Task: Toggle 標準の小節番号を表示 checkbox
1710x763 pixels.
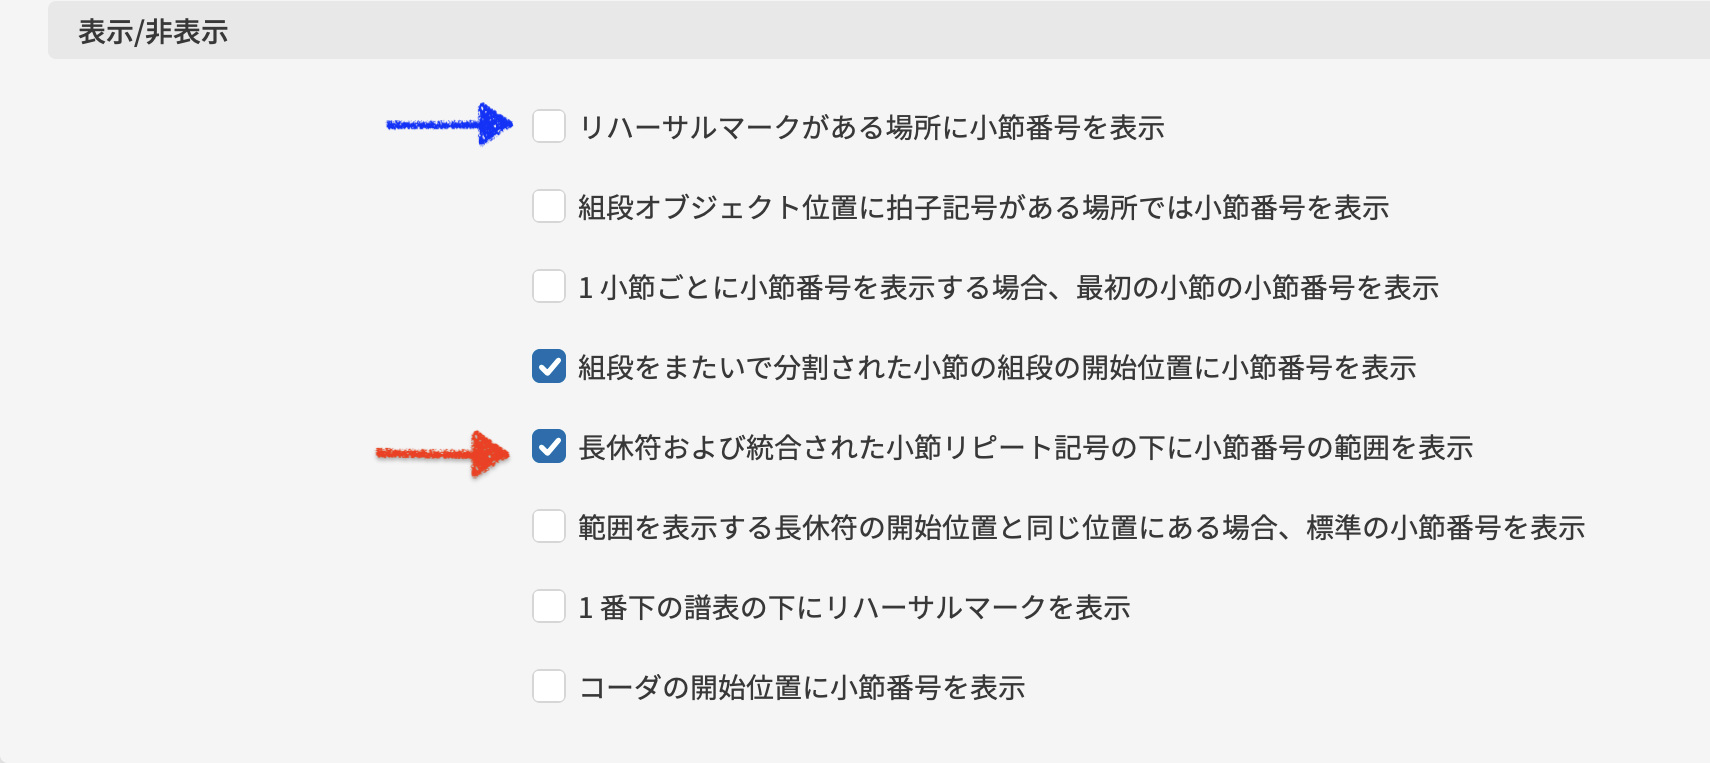Action: [549, 527]
